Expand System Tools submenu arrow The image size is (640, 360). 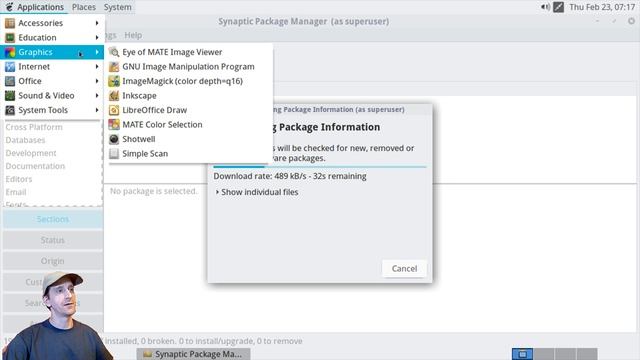point(97,110)
